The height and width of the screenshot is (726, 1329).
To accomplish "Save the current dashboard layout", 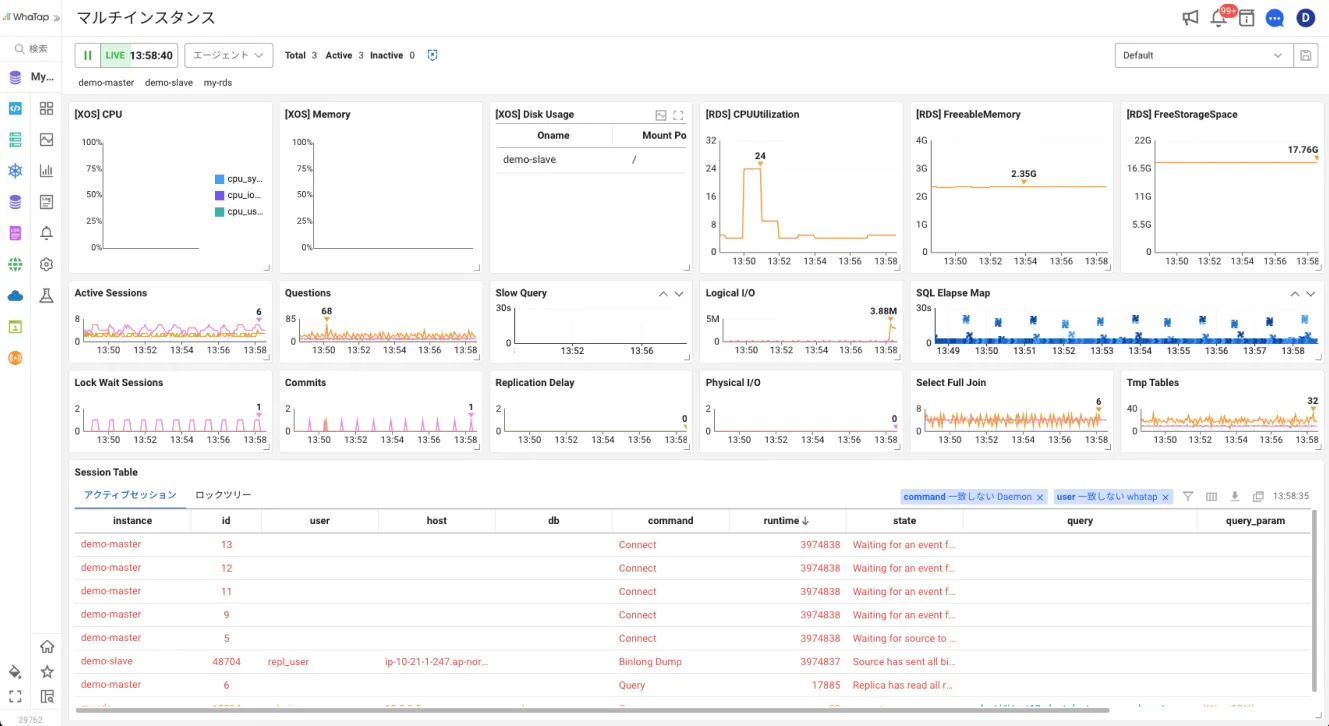I will (1306, 56).
